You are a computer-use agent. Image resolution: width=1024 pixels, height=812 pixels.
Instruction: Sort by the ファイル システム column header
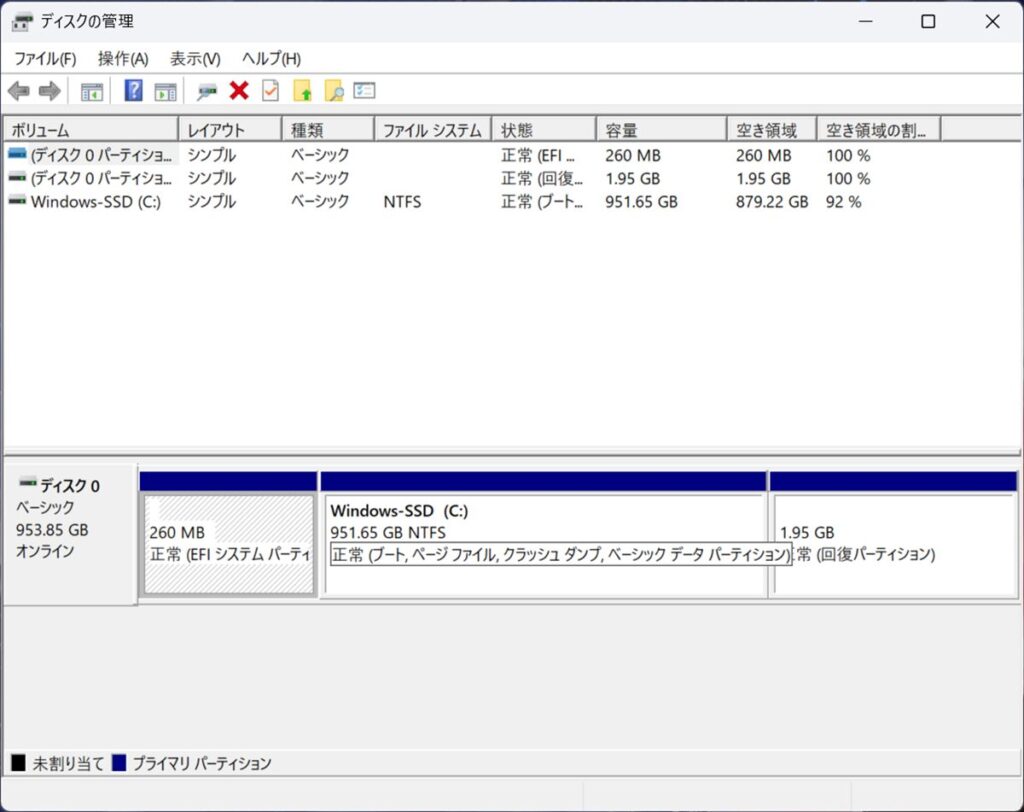coord(433,130)
